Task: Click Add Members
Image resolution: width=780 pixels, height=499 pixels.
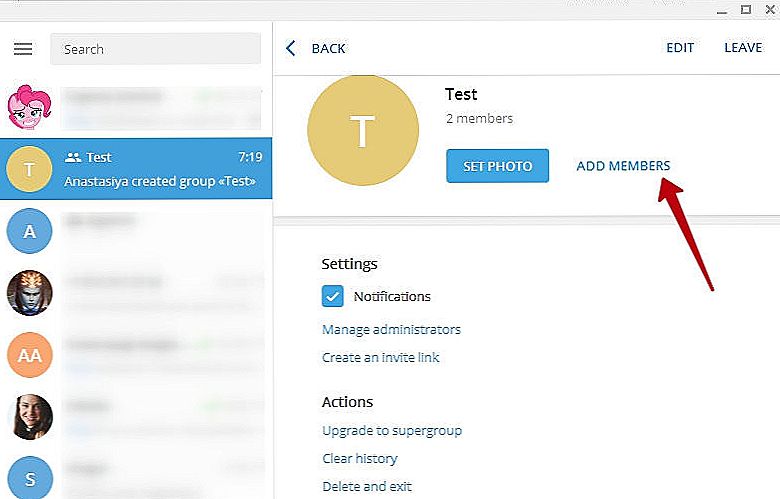Action: click(623, 166)
